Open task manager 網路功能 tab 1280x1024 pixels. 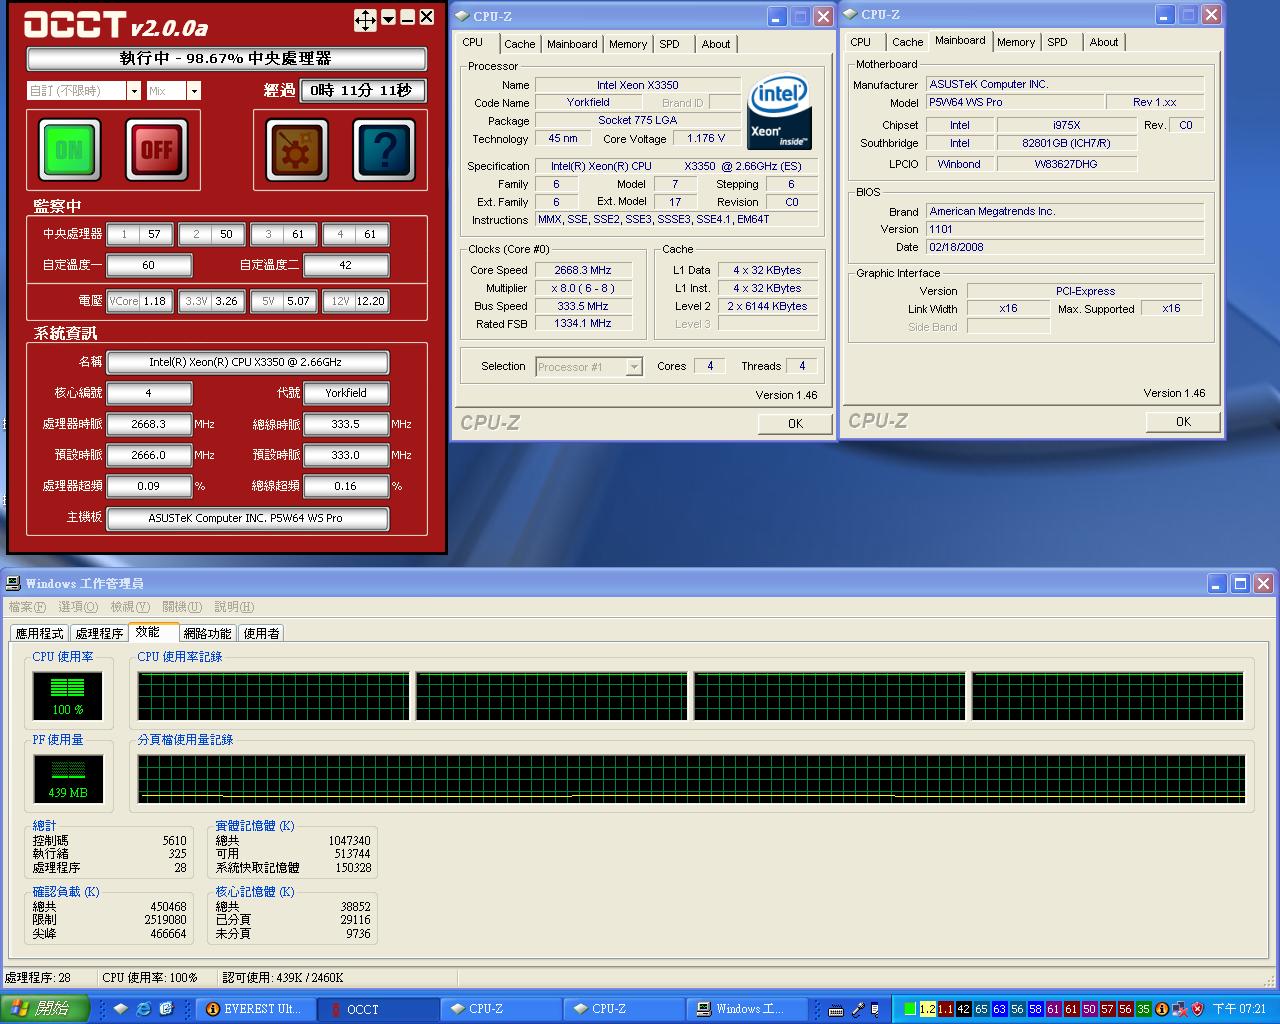pyautogui.click(x=207, y=633)
